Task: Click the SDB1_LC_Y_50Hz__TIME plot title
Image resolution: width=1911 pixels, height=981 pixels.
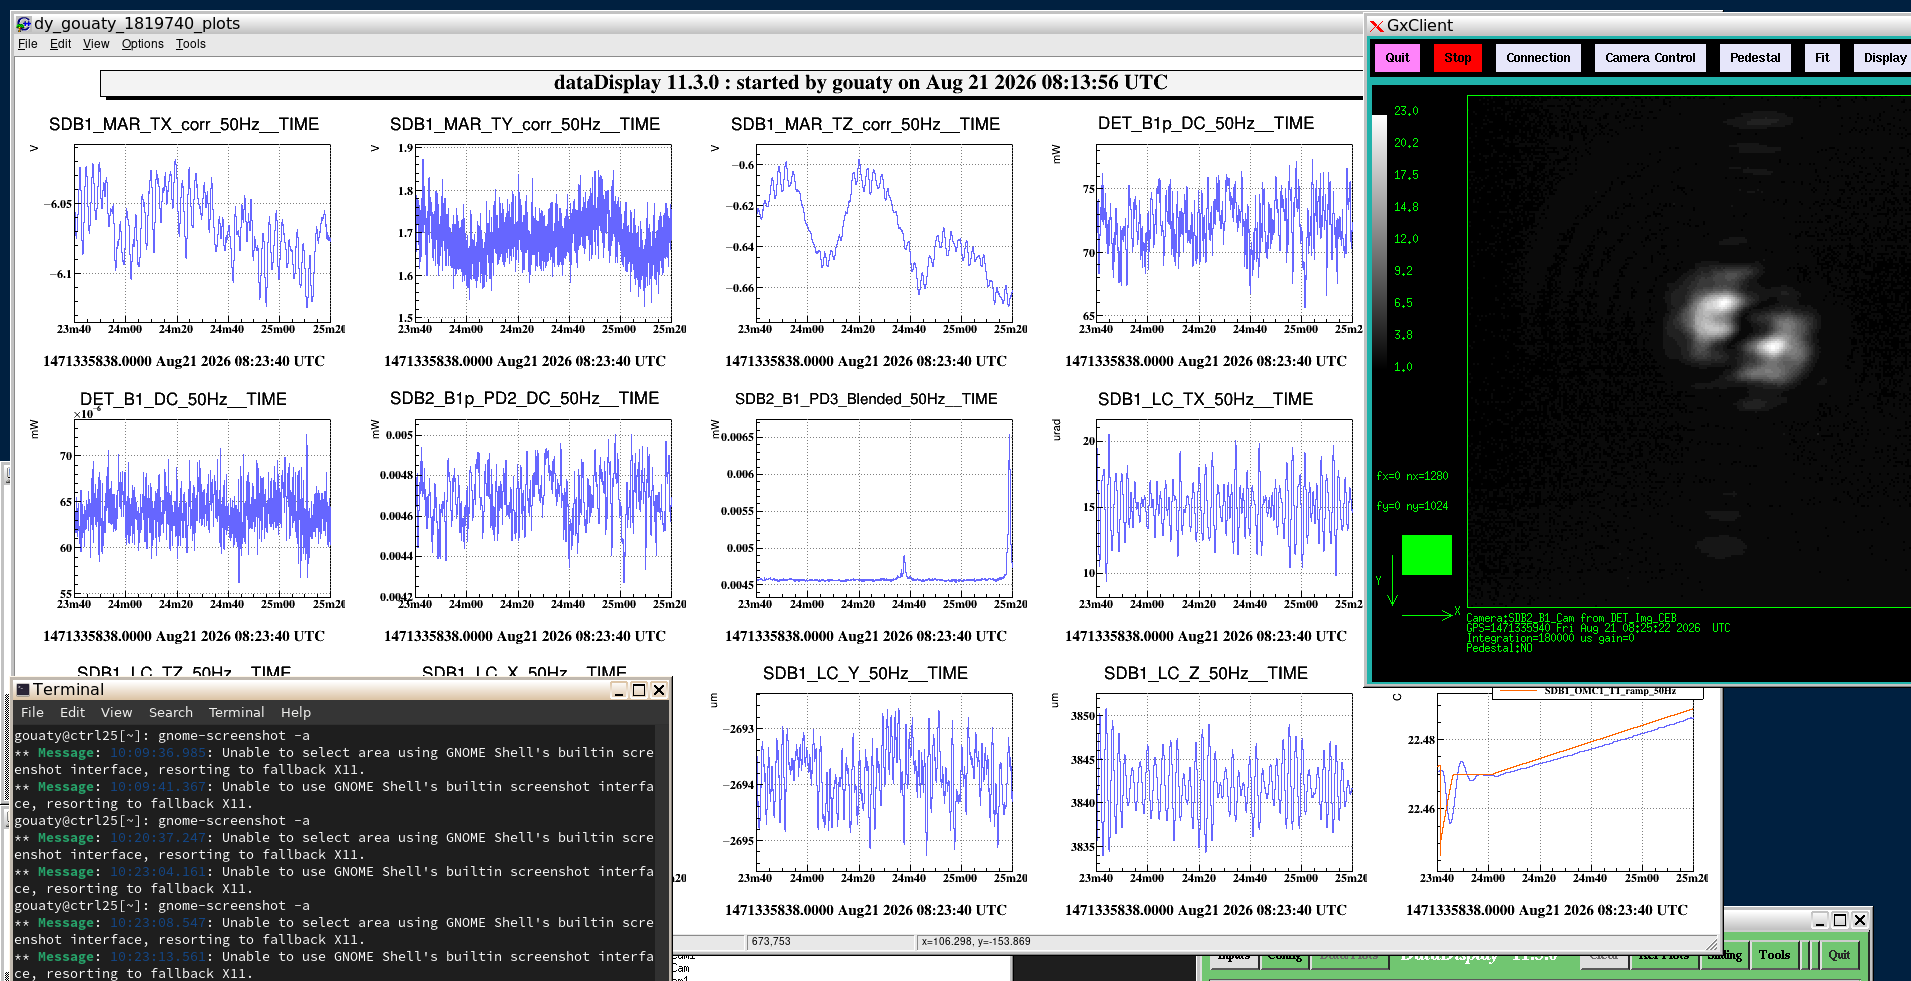Action: point(865,673)
